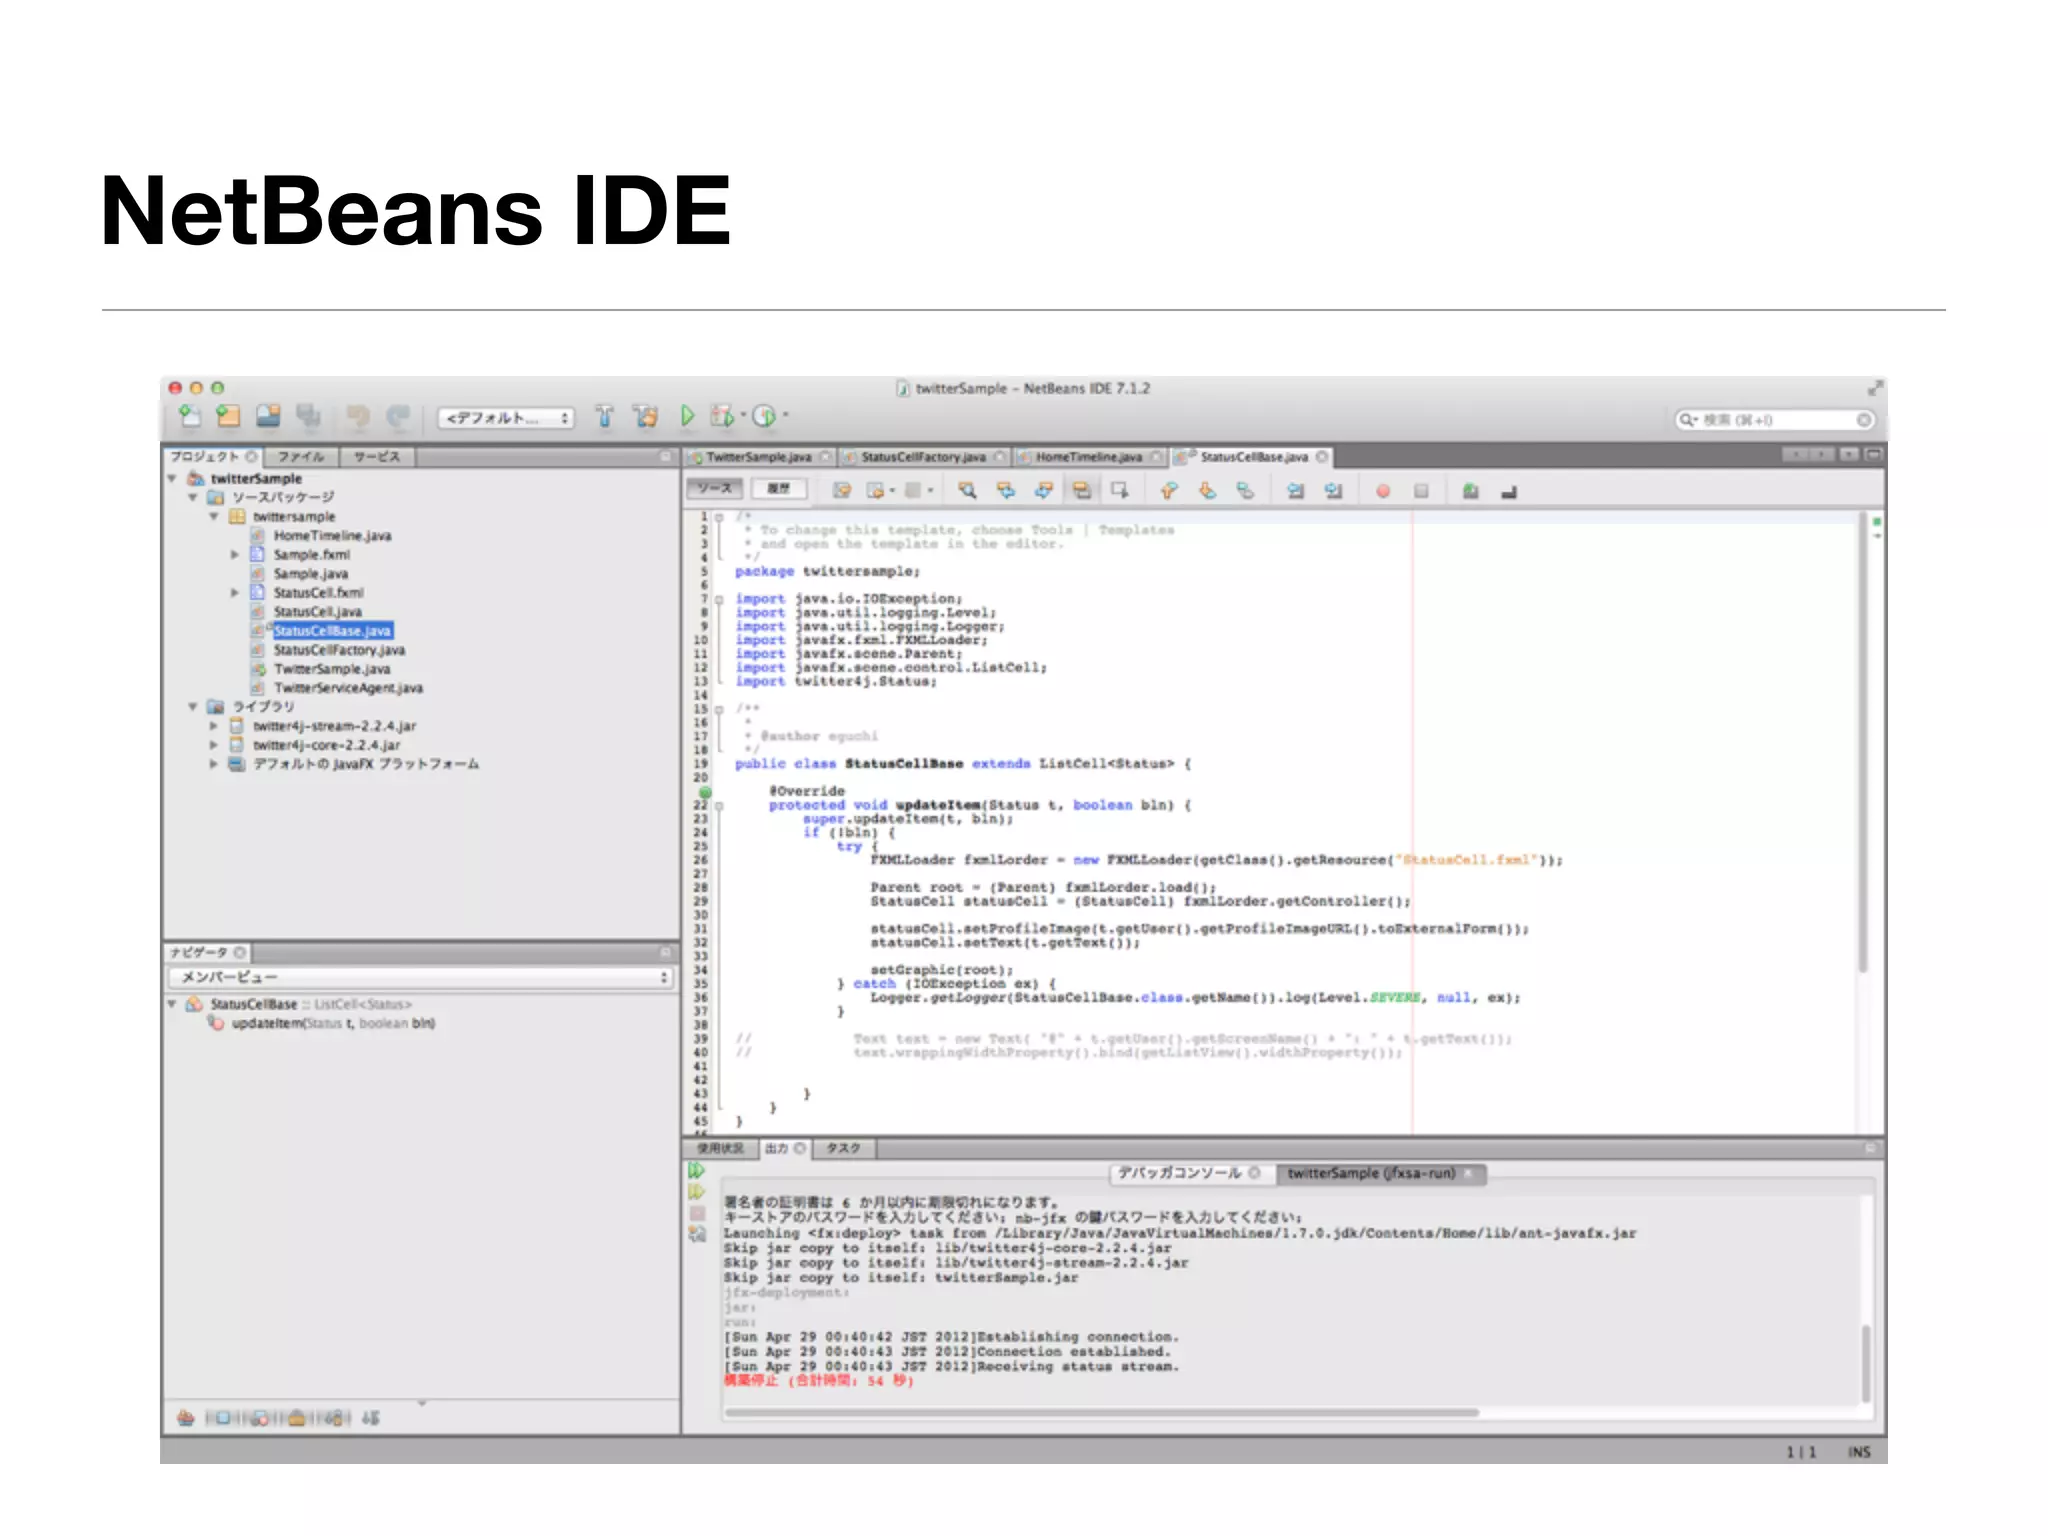Select TwitterSample.java in project tree
2048x1536 pixels.
(x=332, y=669)
